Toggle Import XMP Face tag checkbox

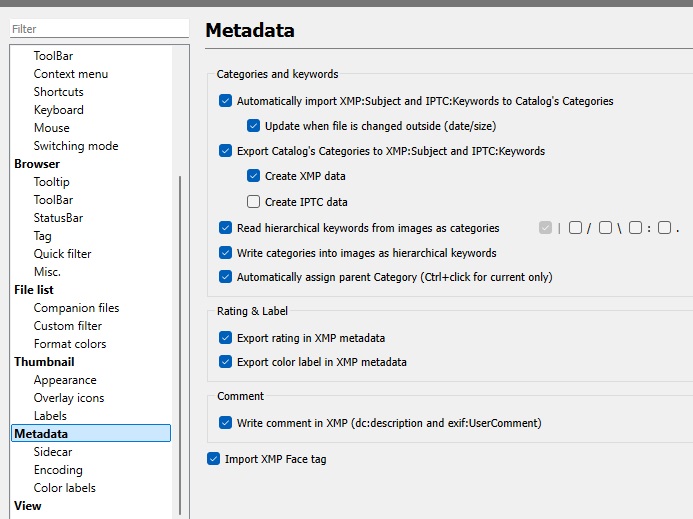point(213,459)
